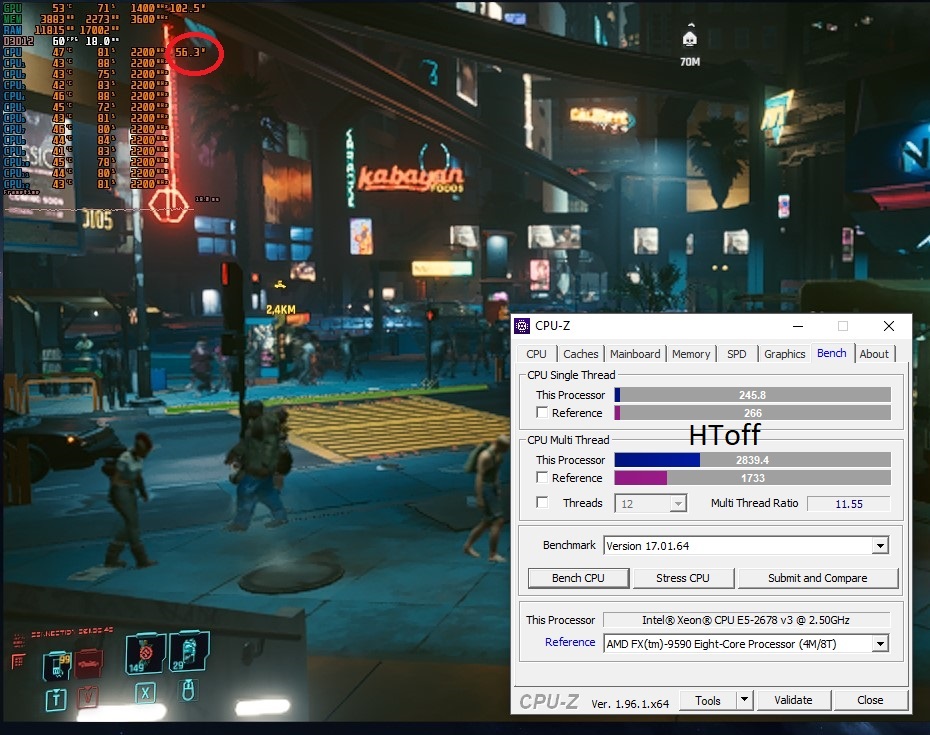Enable Reference checkbox under CPU Single Thread

point(542,413)
